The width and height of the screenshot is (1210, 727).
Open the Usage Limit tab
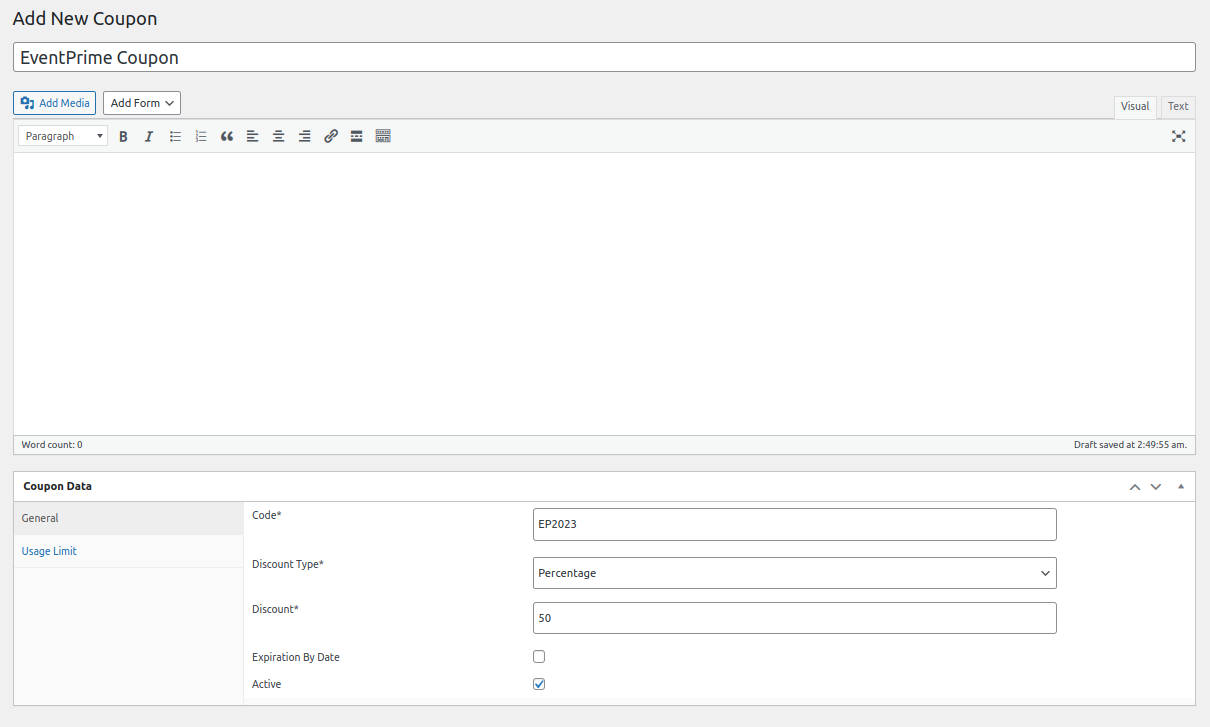pyautogui.click(x=49, y=551)
